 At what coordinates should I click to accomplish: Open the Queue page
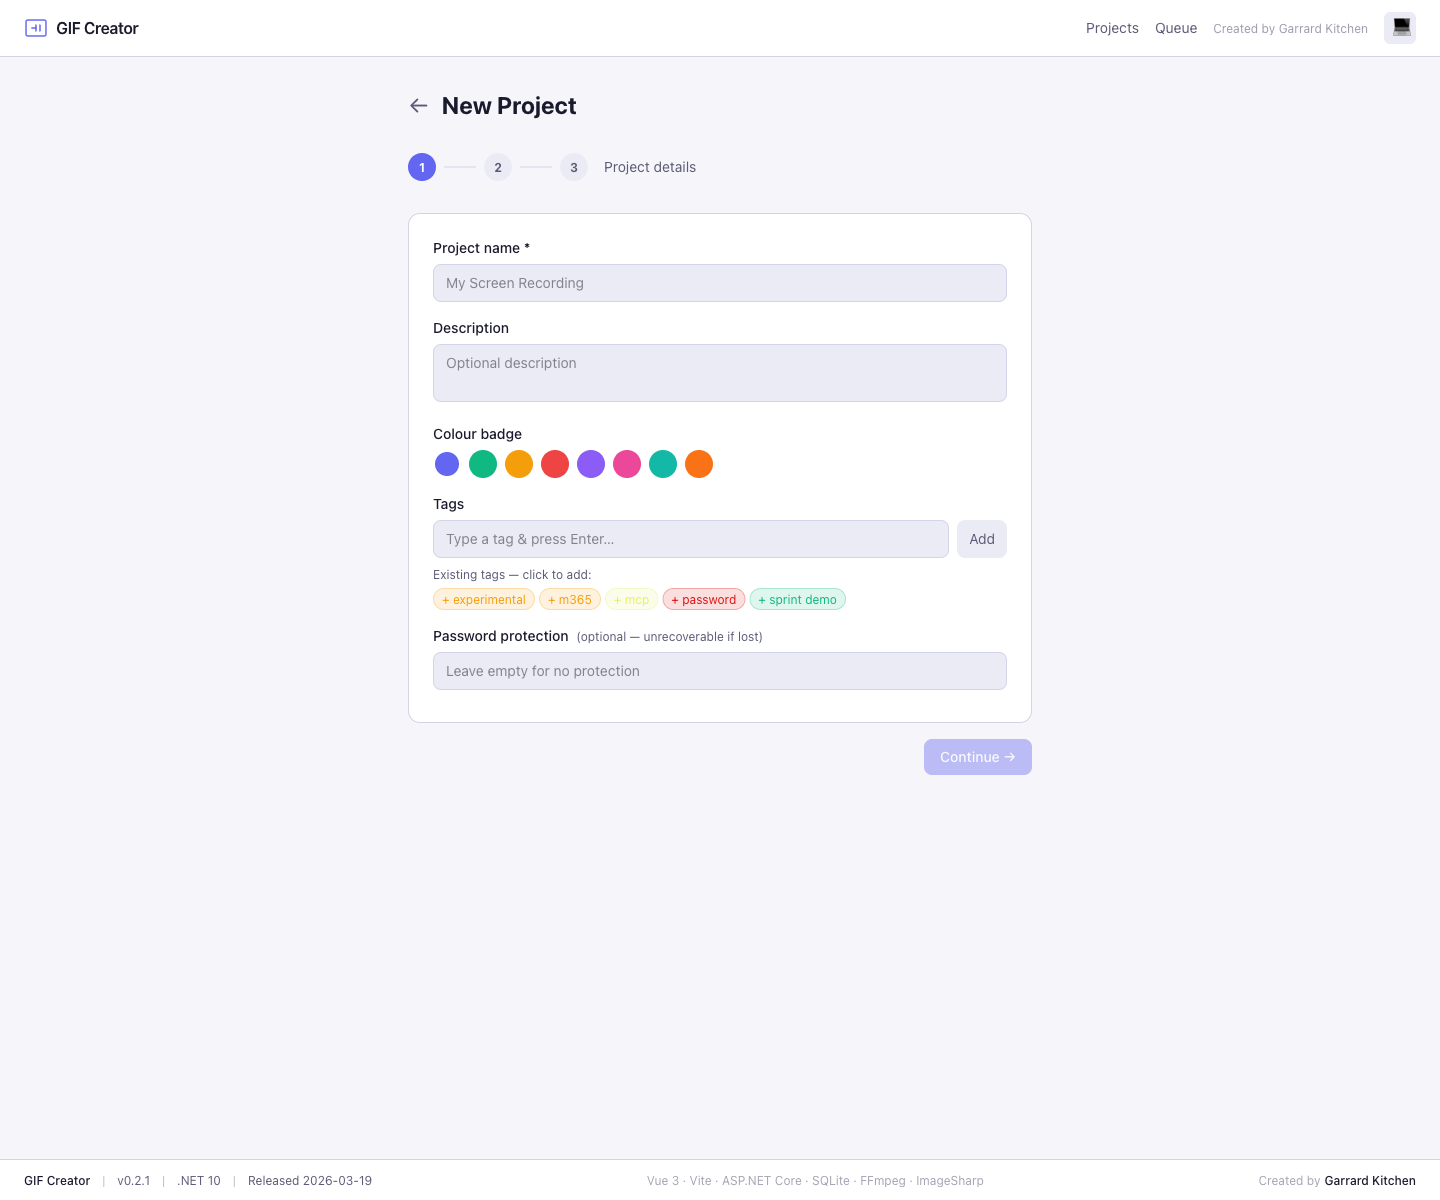click(1176, 28)
